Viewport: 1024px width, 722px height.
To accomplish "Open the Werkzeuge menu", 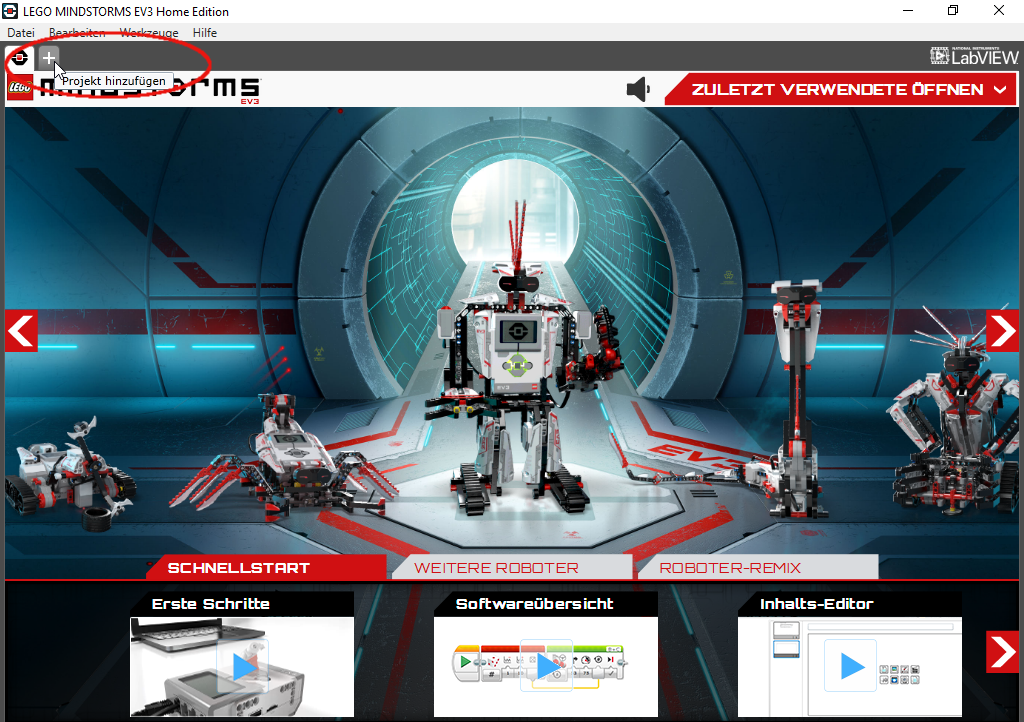I will point(149,33).
